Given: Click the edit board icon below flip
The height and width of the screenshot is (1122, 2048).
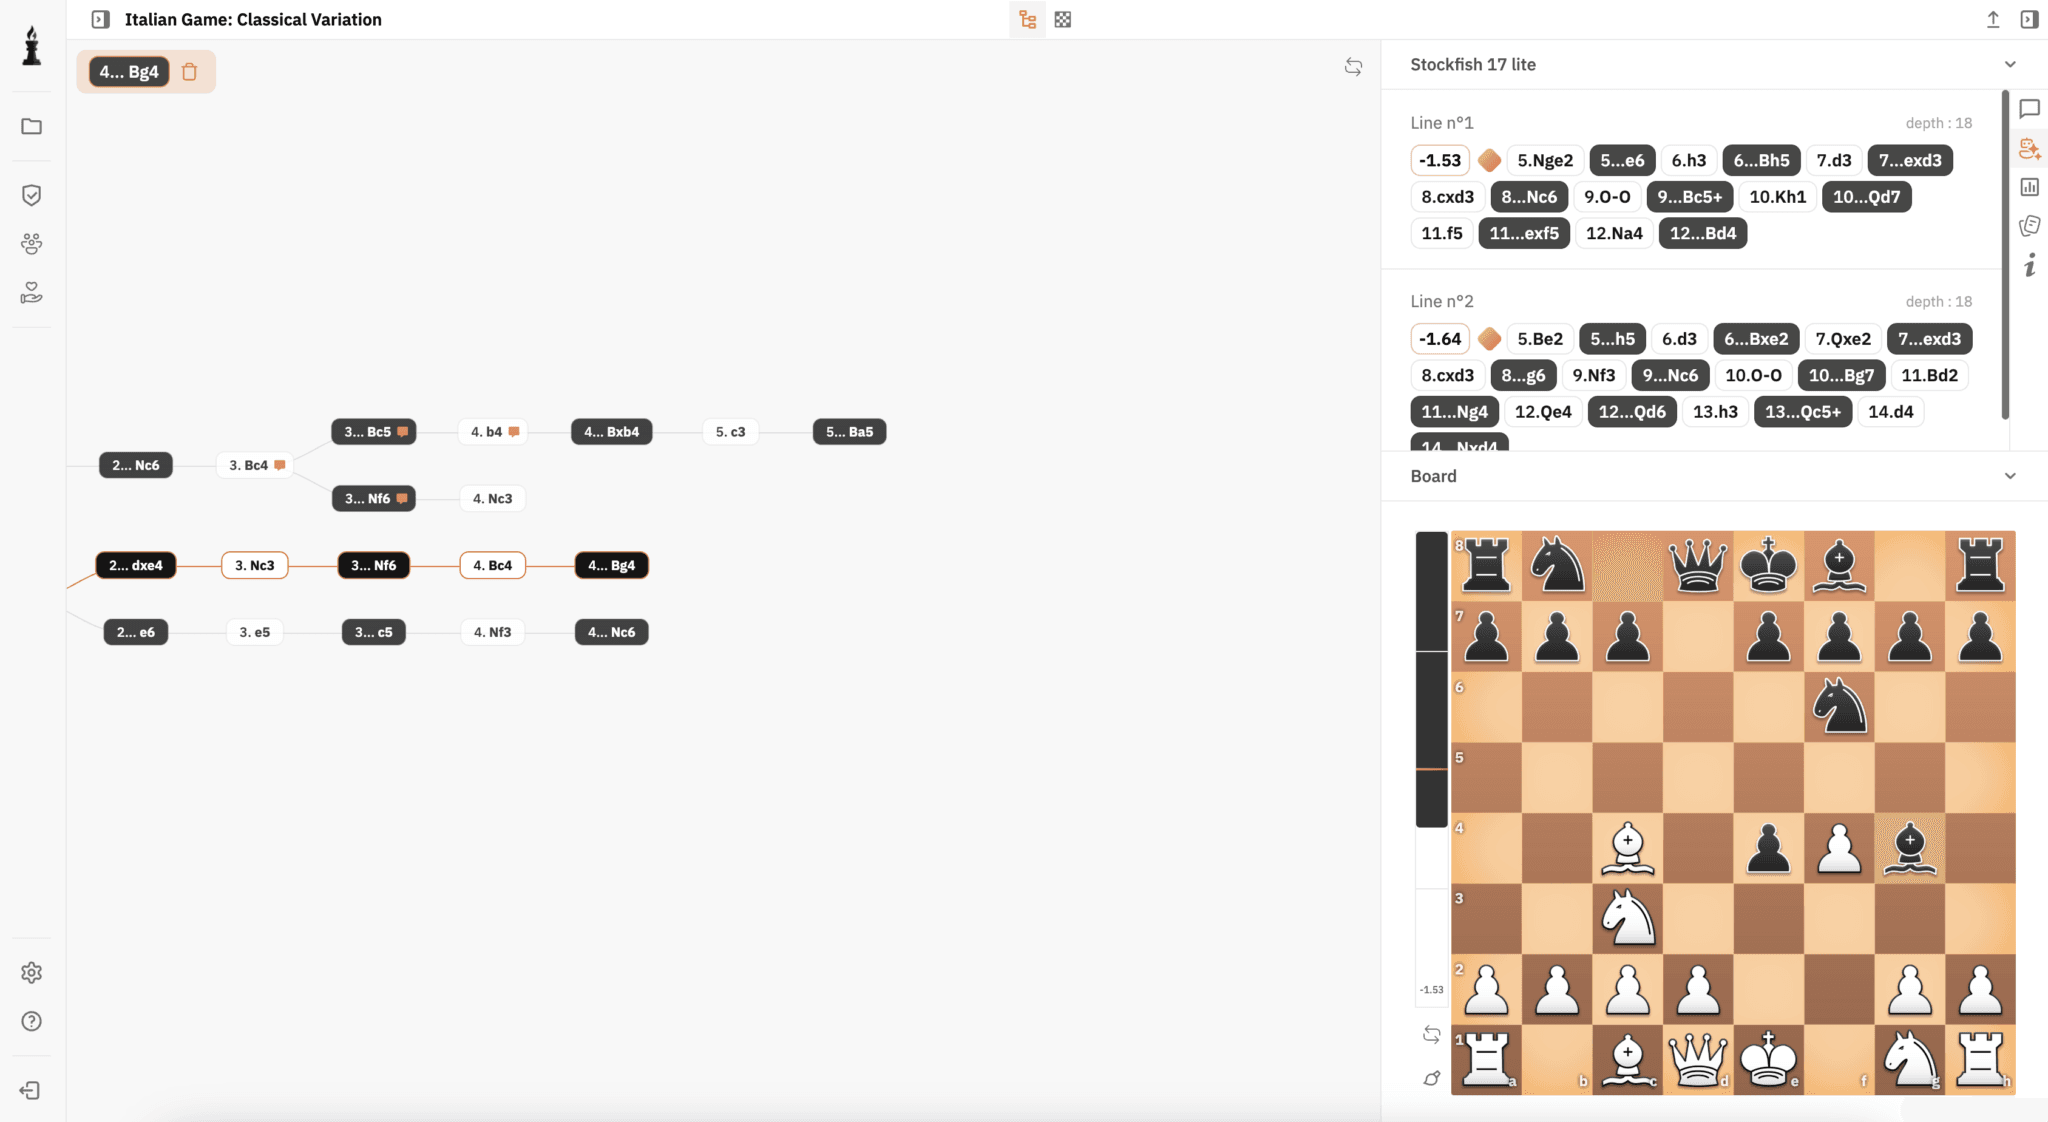Looking at the screenshot, I should pos(1432,1078).
